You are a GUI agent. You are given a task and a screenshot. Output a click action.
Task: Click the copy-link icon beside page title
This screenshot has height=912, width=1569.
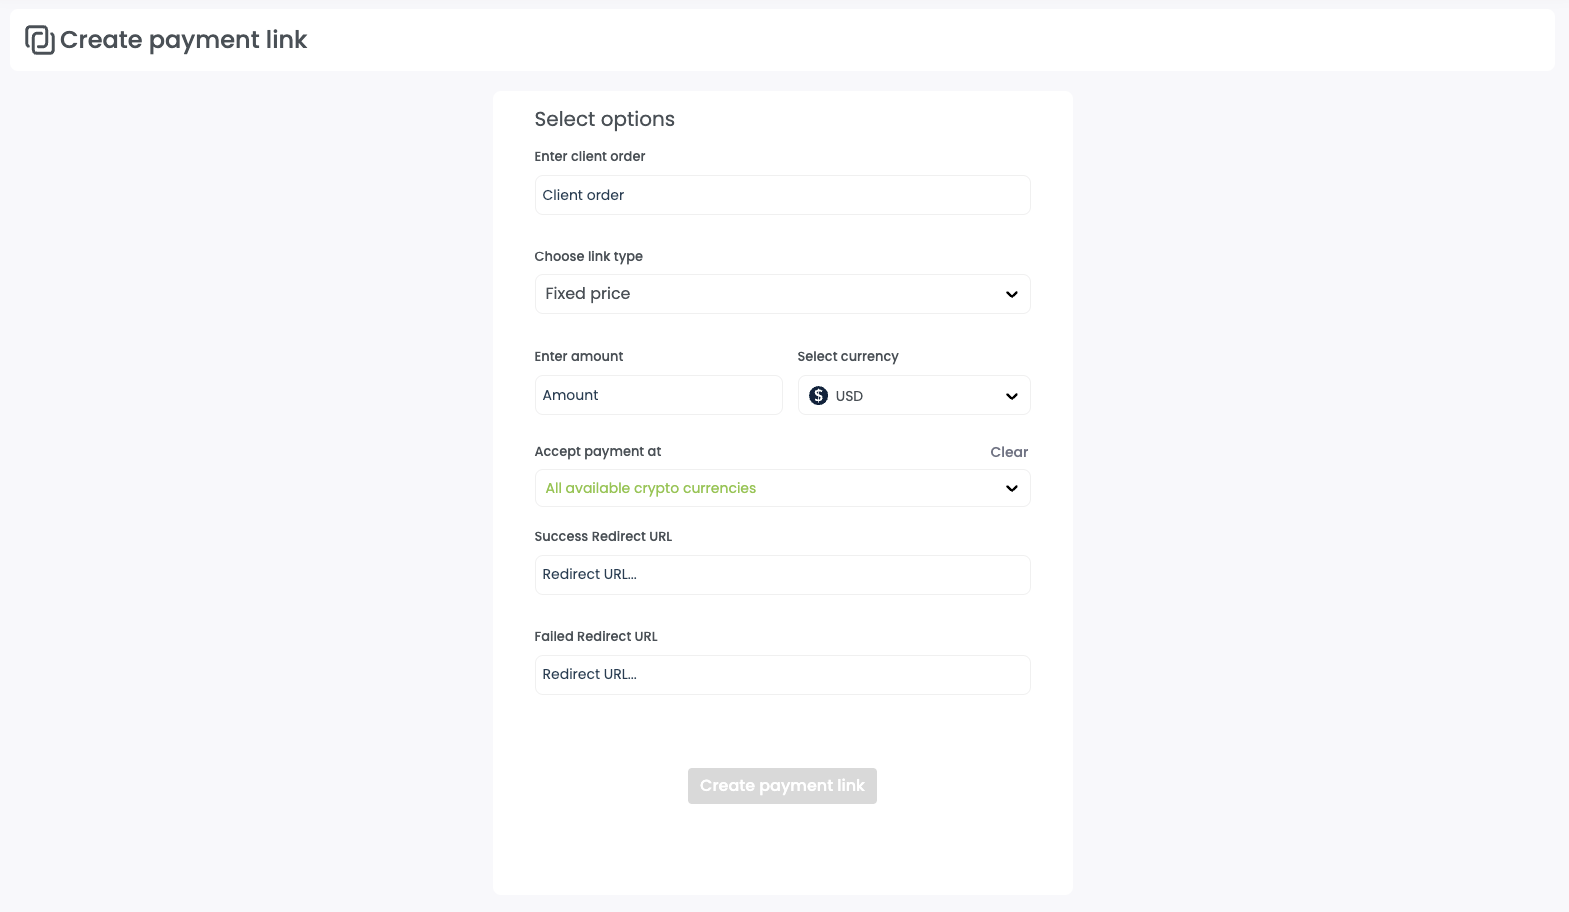click(40, 40)
